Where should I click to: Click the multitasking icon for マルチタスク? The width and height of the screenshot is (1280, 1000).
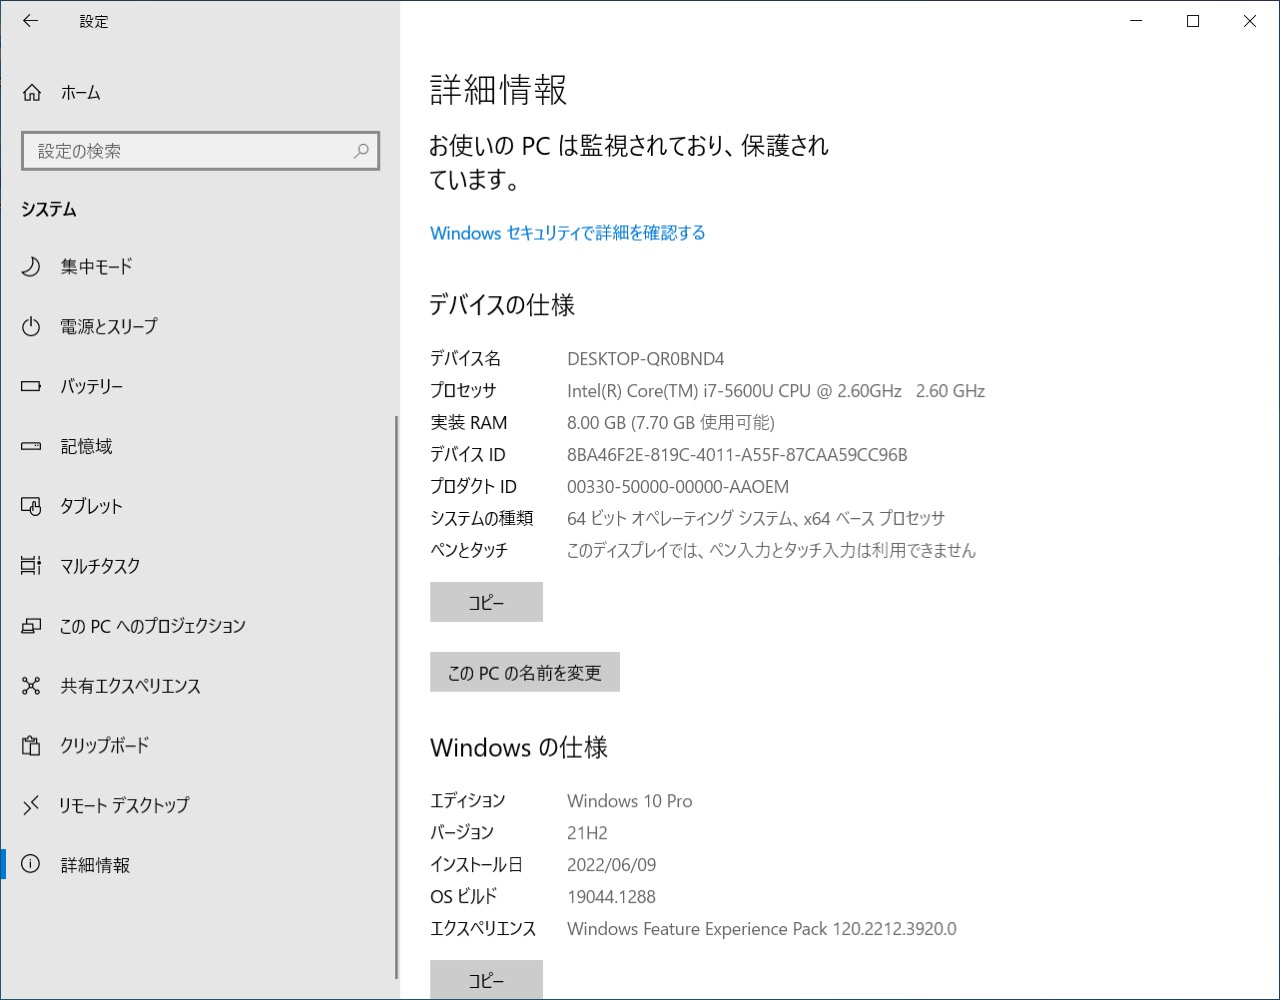(31, 566)
